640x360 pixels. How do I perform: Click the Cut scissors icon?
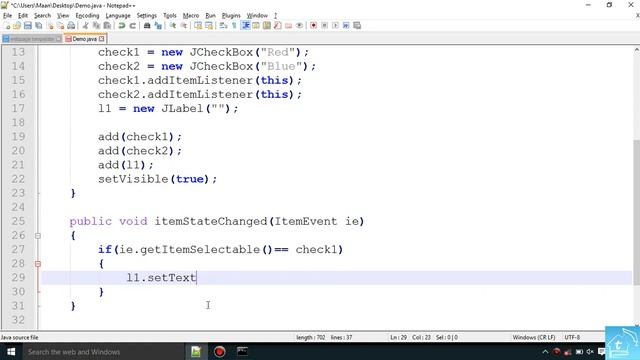pos(85,26)
